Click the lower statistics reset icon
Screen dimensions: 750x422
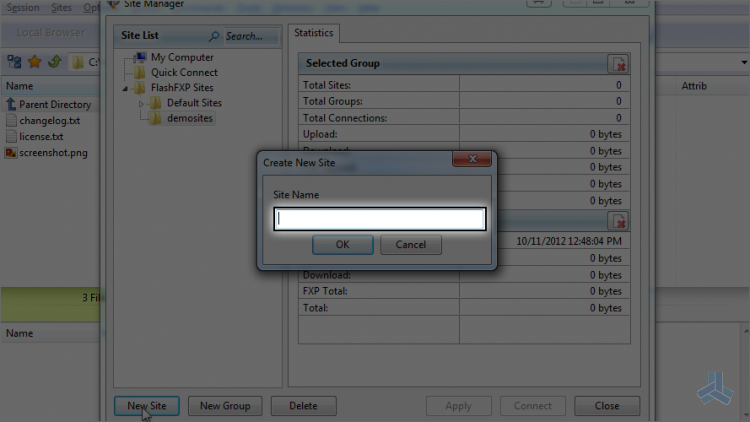618,221
